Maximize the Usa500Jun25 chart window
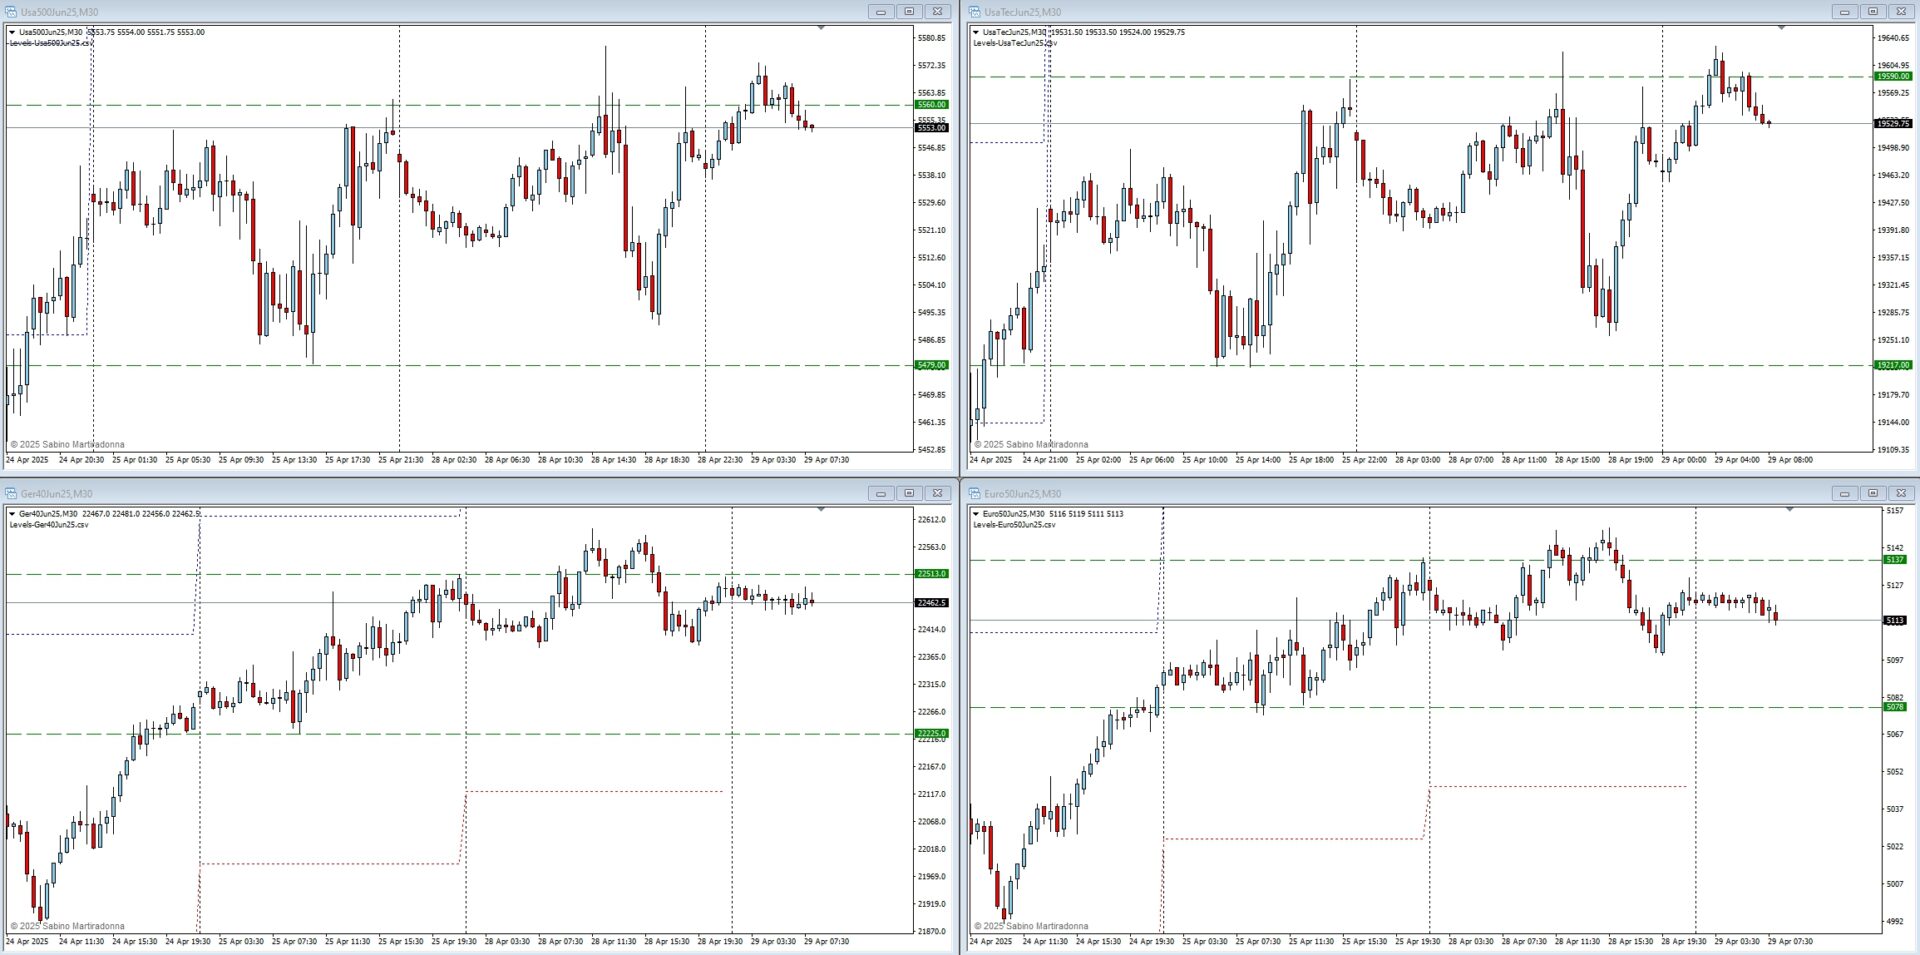This screenshot has width=1920, height=955. click(x=909, y=12)
